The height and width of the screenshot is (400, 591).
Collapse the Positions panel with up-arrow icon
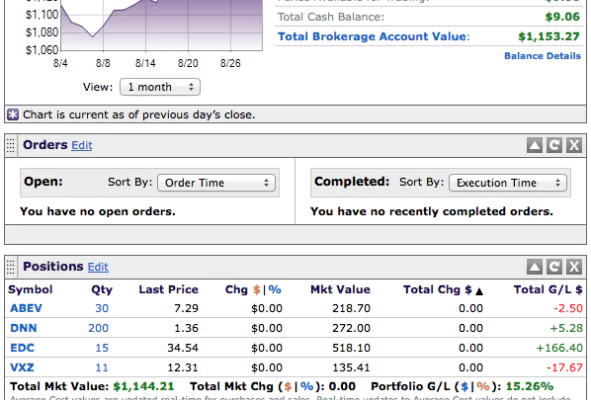pyautogui.click(x=534, y=267)
